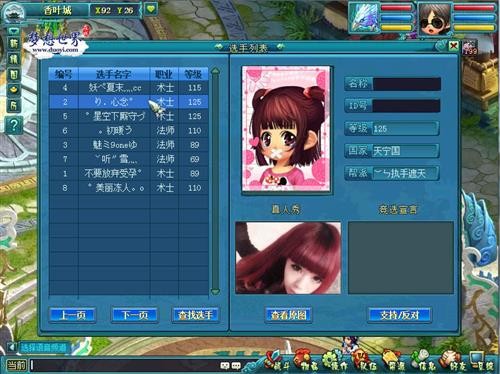Image resolution: width=500 pixels, height=374 pixels.
Task: Click the 支持/反对 vote button
Action: pos(399,315)
